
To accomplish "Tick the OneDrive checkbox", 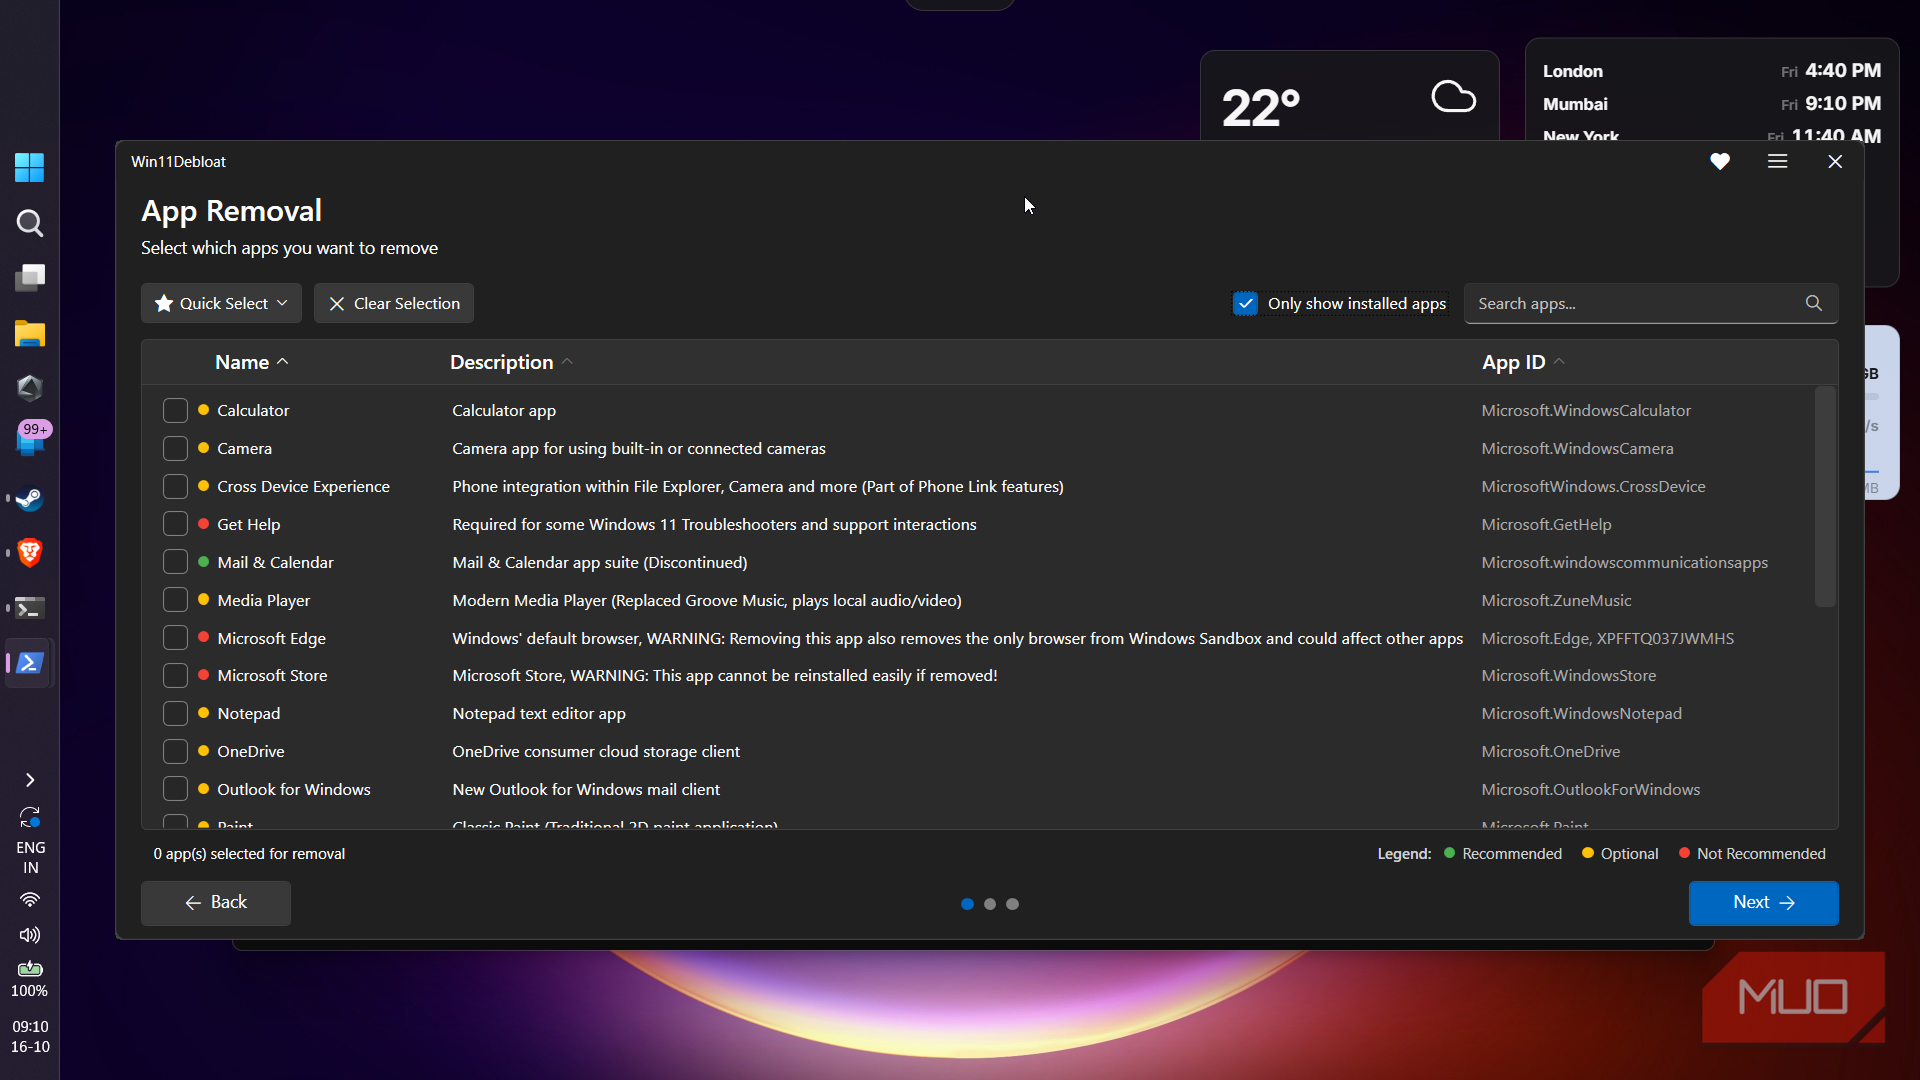I will coord(175,751).
